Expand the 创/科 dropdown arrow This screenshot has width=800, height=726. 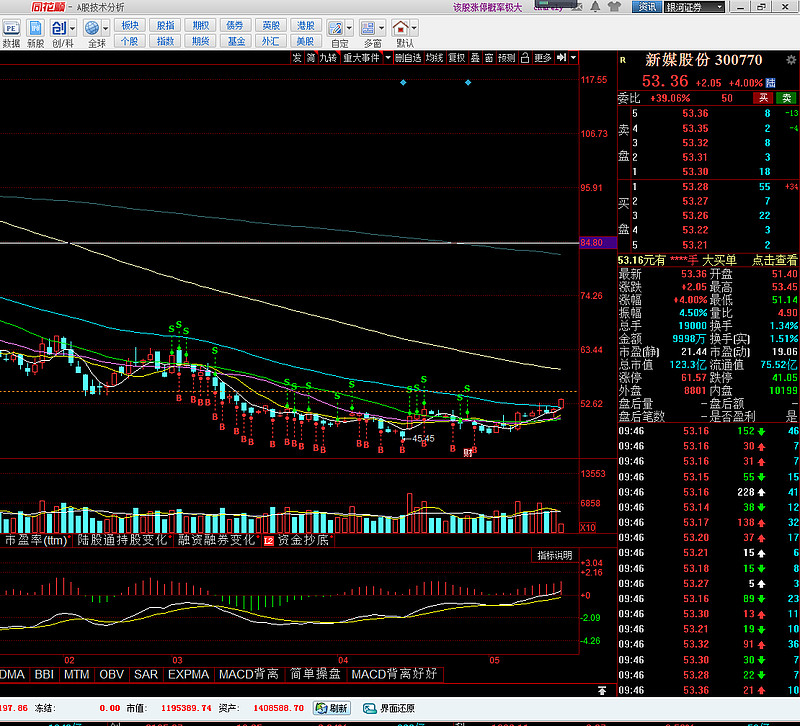pos(72,28)
